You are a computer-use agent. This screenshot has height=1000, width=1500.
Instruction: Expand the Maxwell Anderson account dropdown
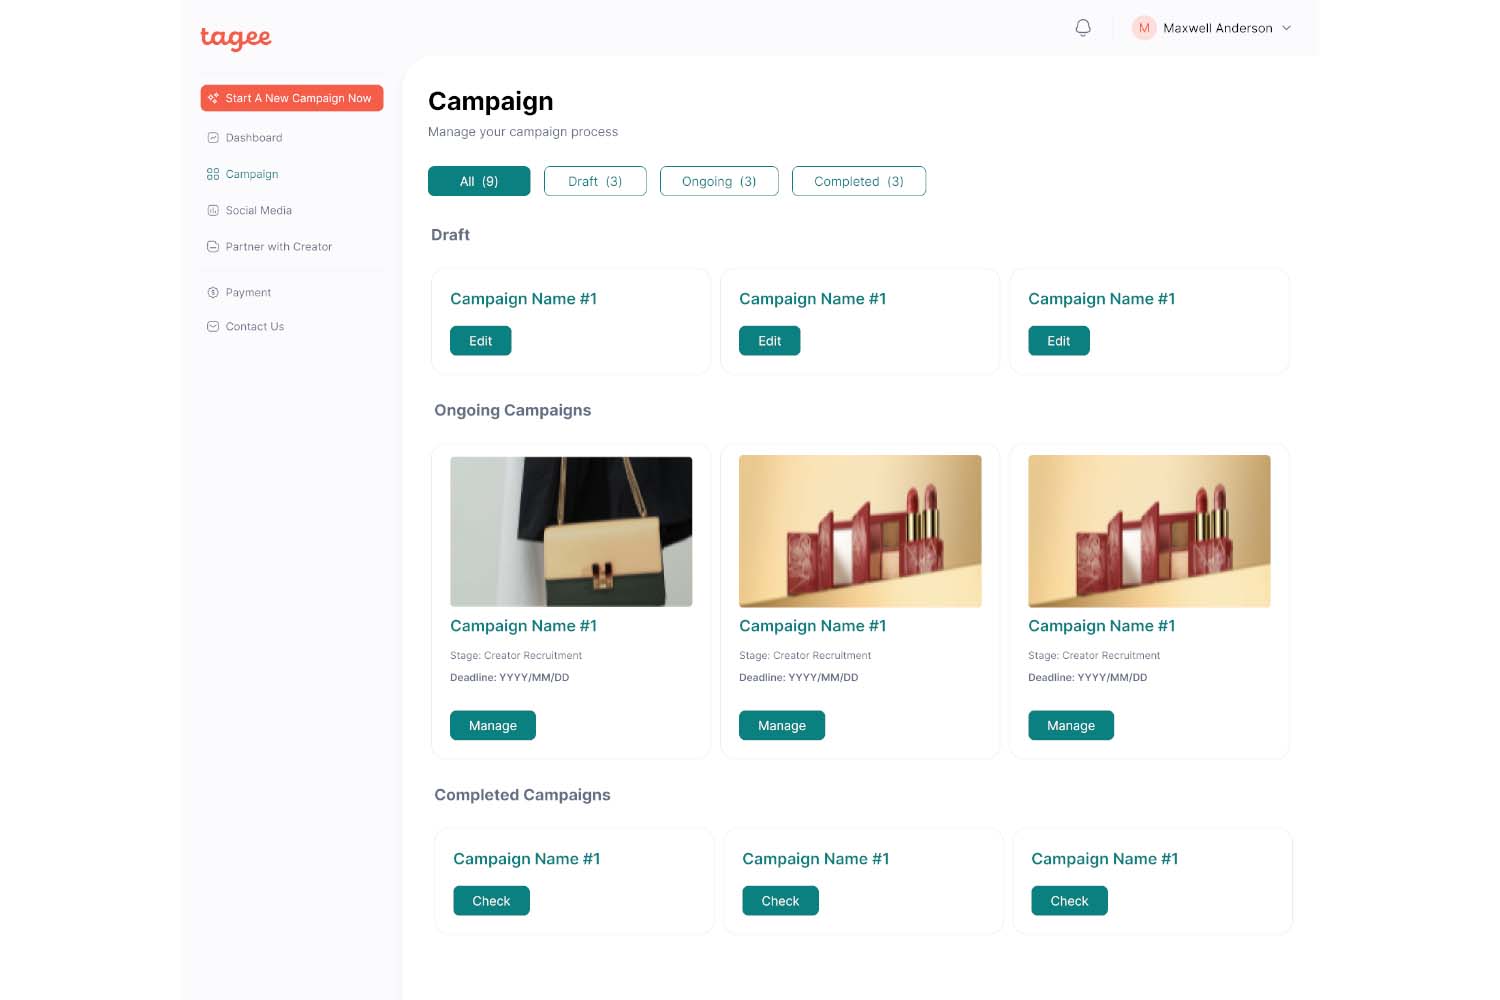tap(1286, 28)
